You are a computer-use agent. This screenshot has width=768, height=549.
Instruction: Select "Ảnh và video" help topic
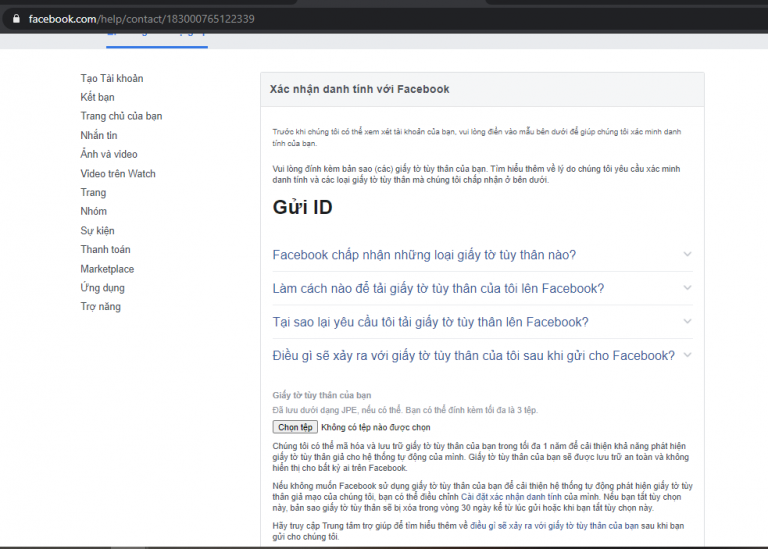(109, 154)
